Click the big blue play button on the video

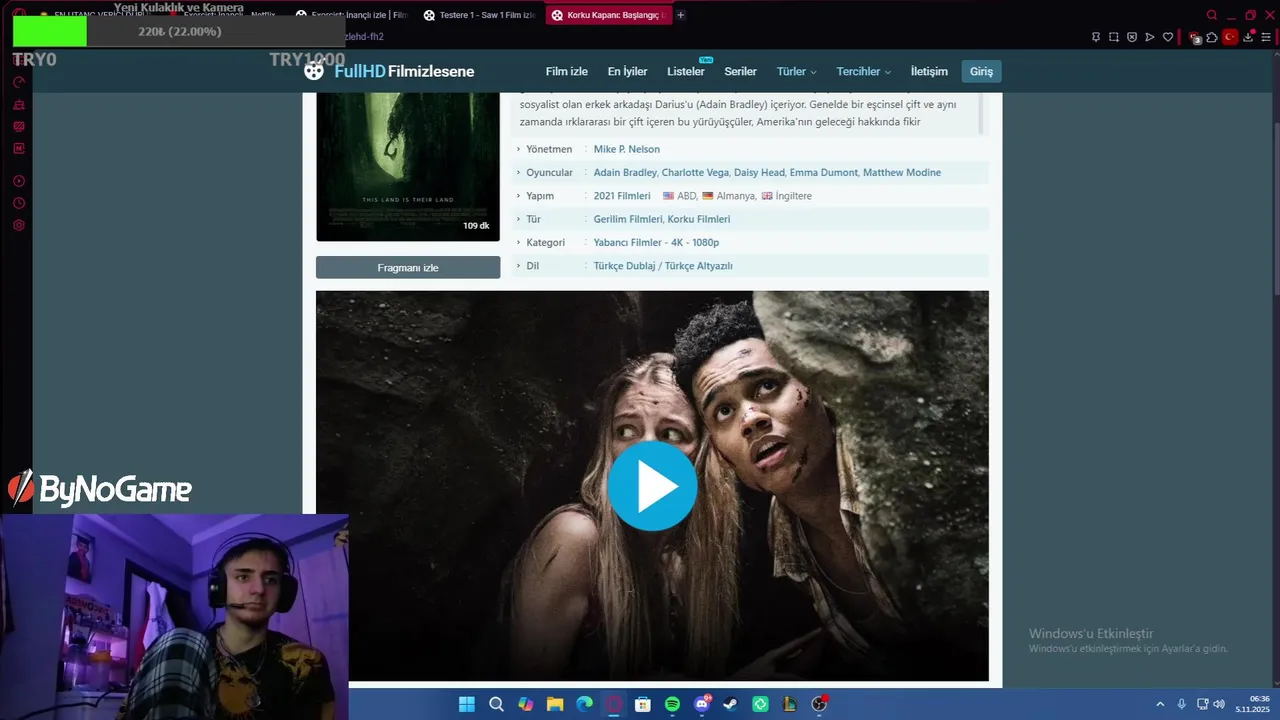click(x=652, y=486)
